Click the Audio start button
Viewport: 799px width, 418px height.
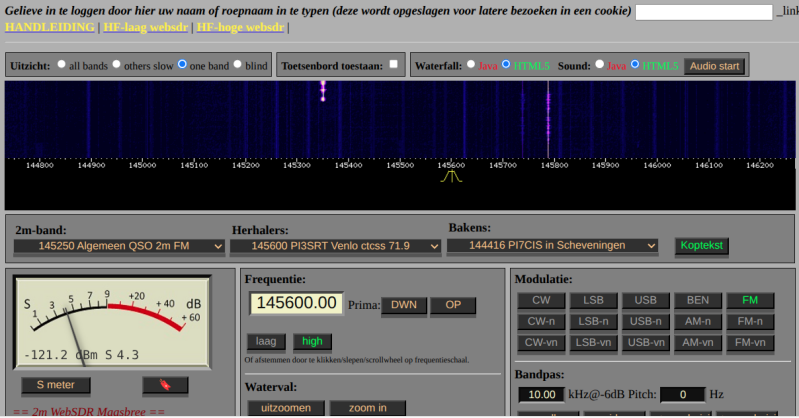click(714, 66)
